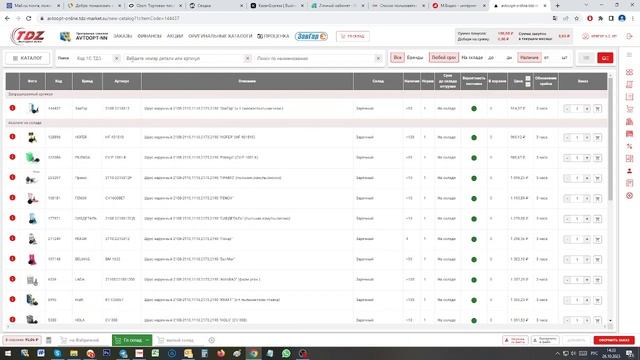Click the AVTOOPT-NN partner program logo
Image resolution: width=640 pixels, height=360 pixels.
84,36
